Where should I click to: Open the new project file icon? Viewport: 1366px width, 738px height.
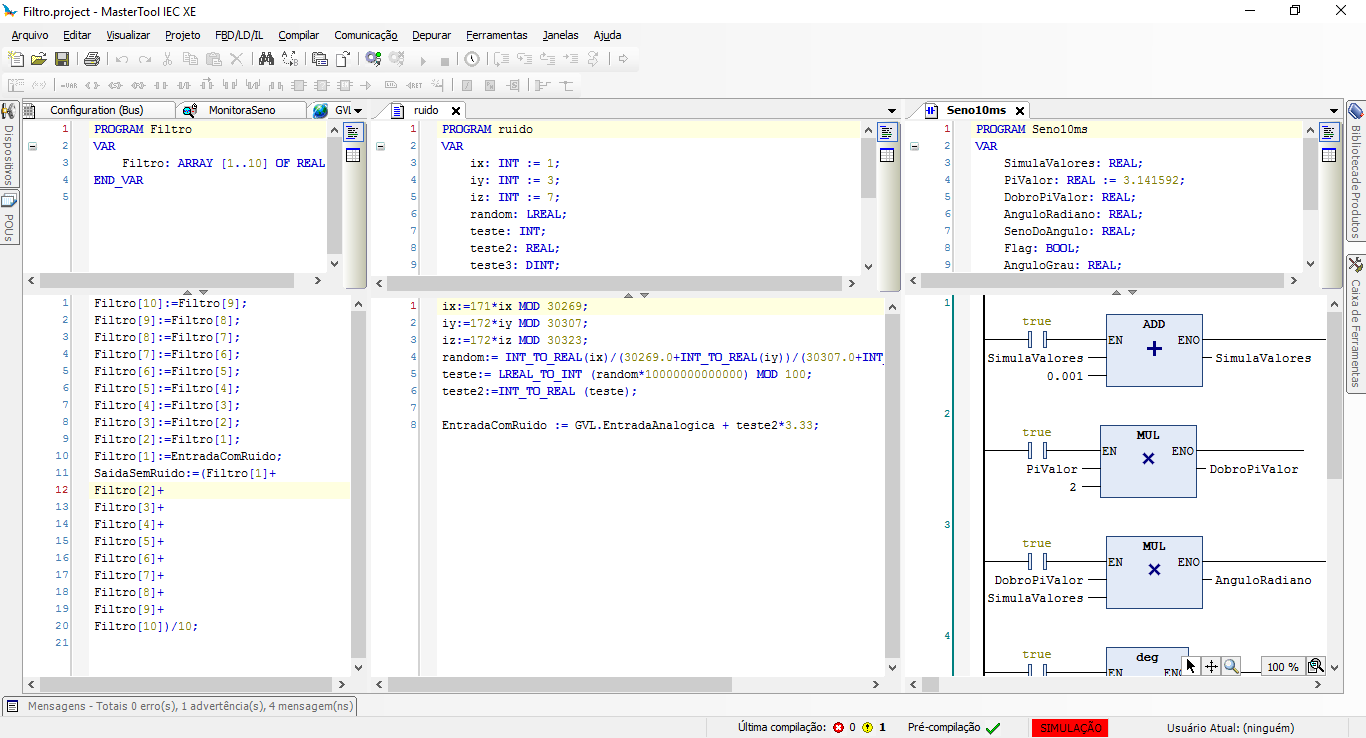[x=17, y=59]
